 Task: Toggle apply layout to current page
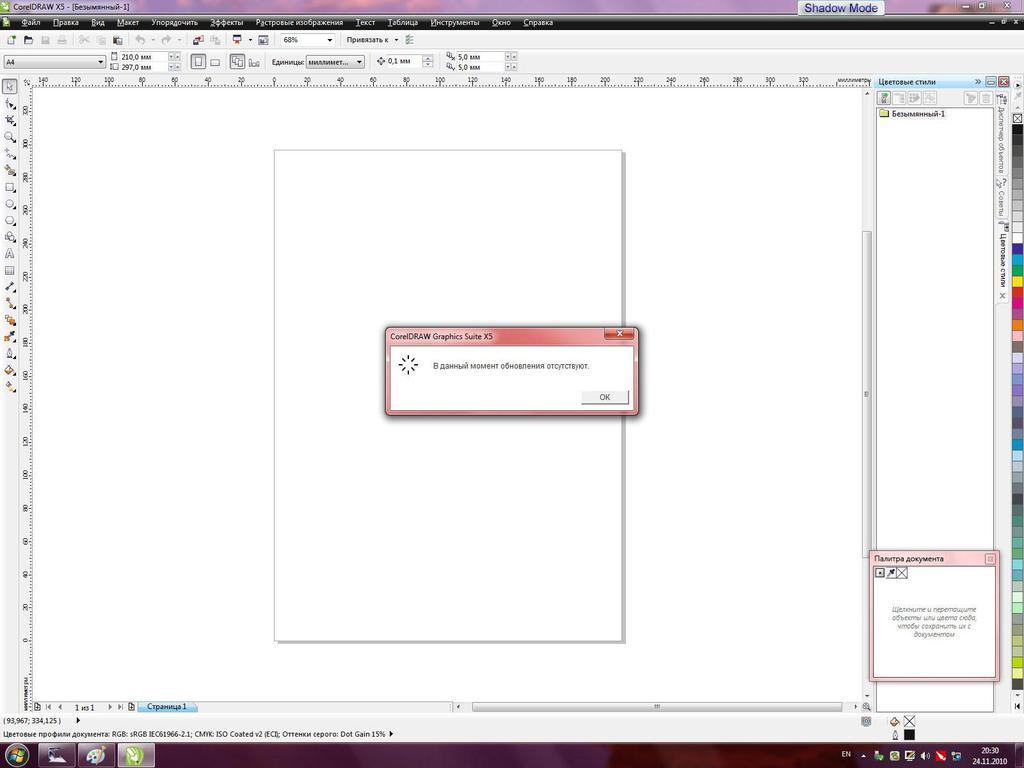tap(254, 62)
